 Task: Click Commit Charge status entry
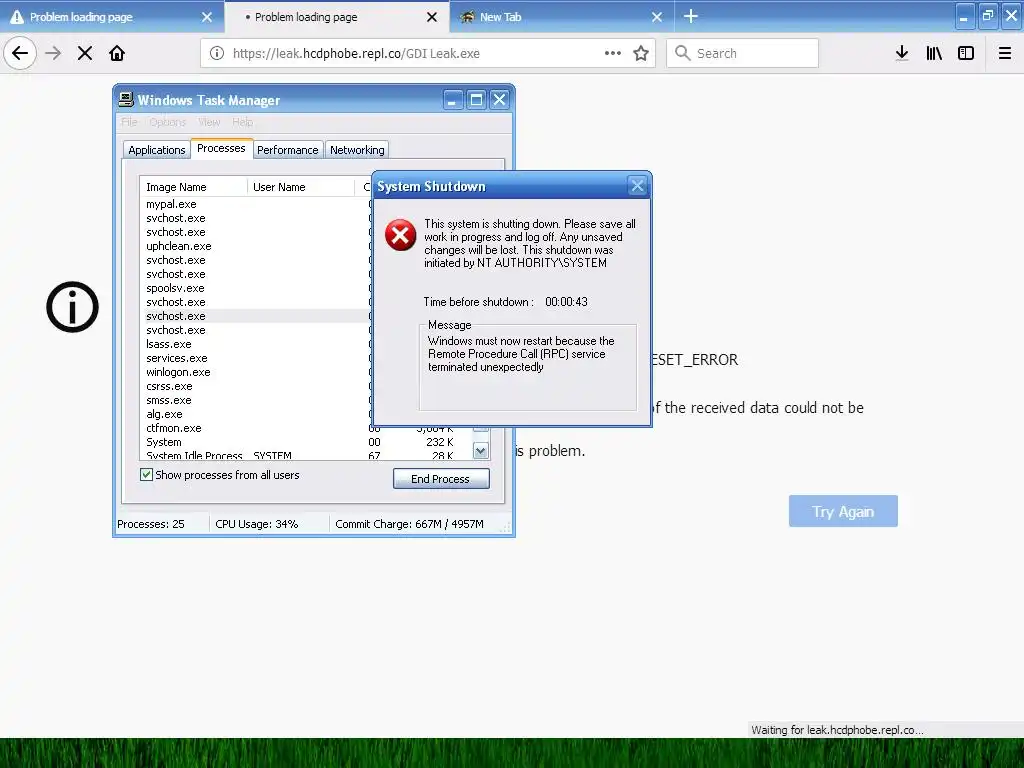point(409,524)
